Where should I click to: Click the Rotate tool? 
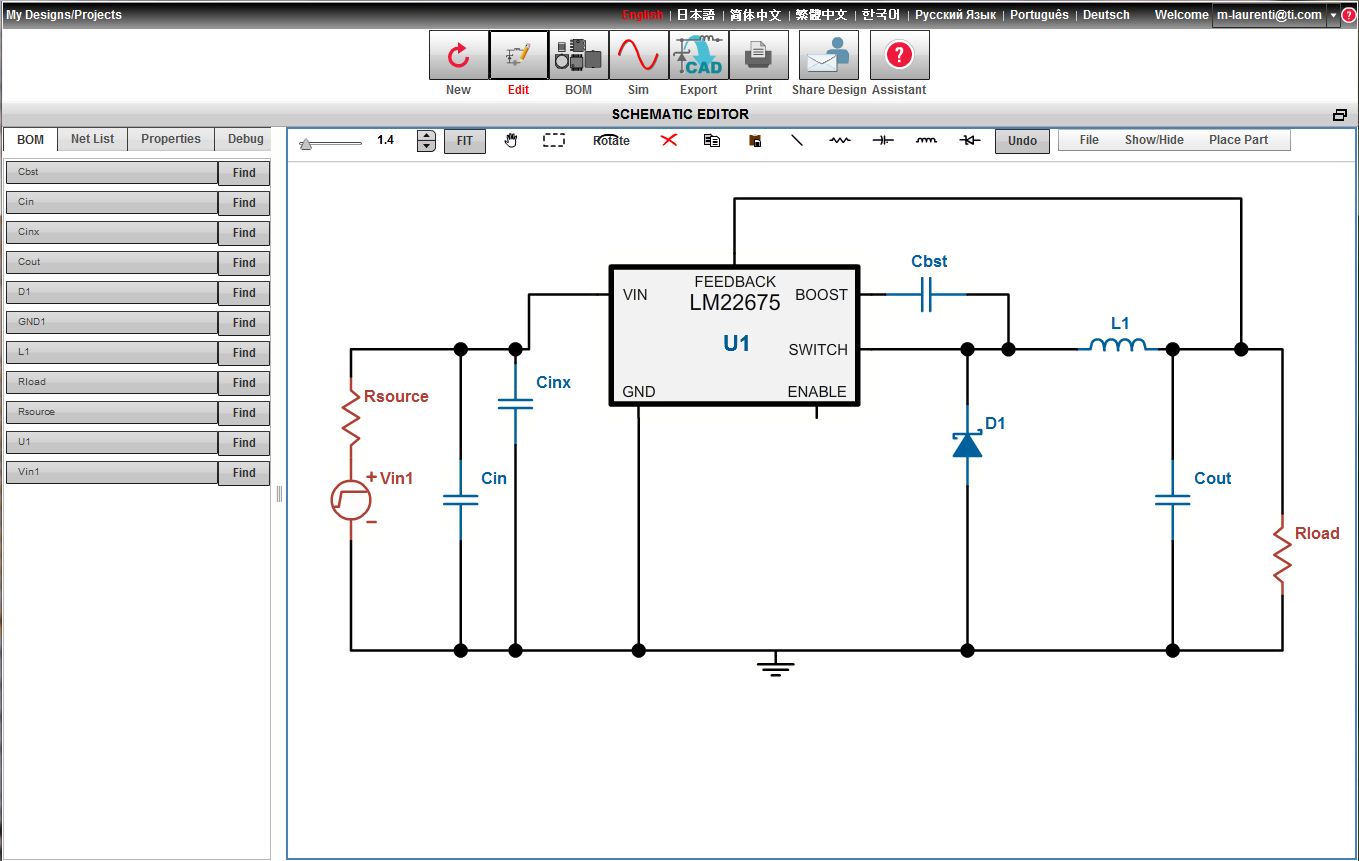point(611,140)
